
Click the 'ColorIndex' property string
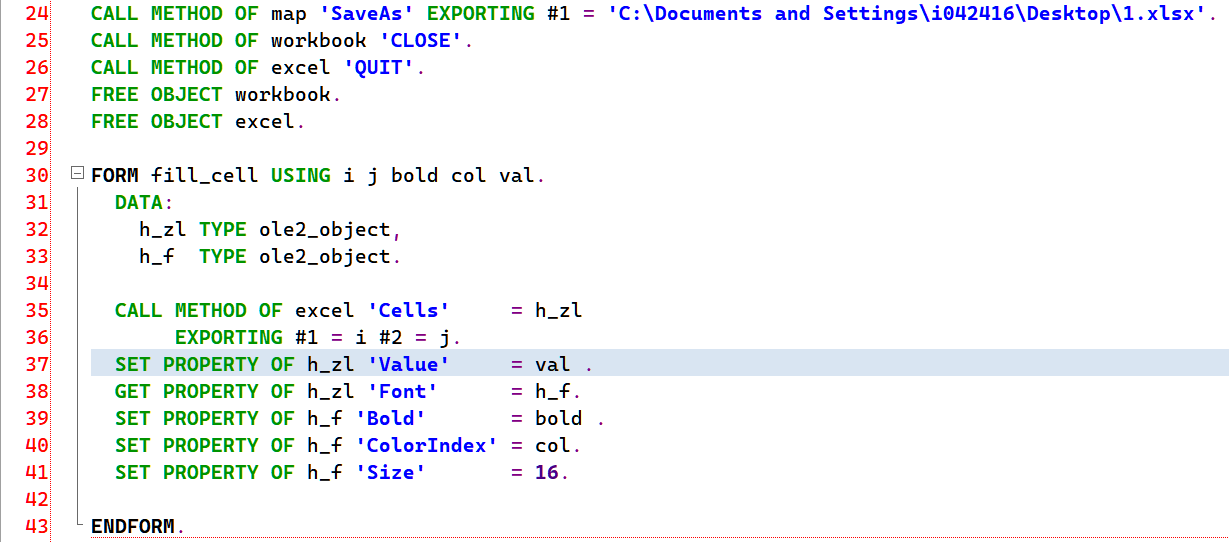pos(427,446)
